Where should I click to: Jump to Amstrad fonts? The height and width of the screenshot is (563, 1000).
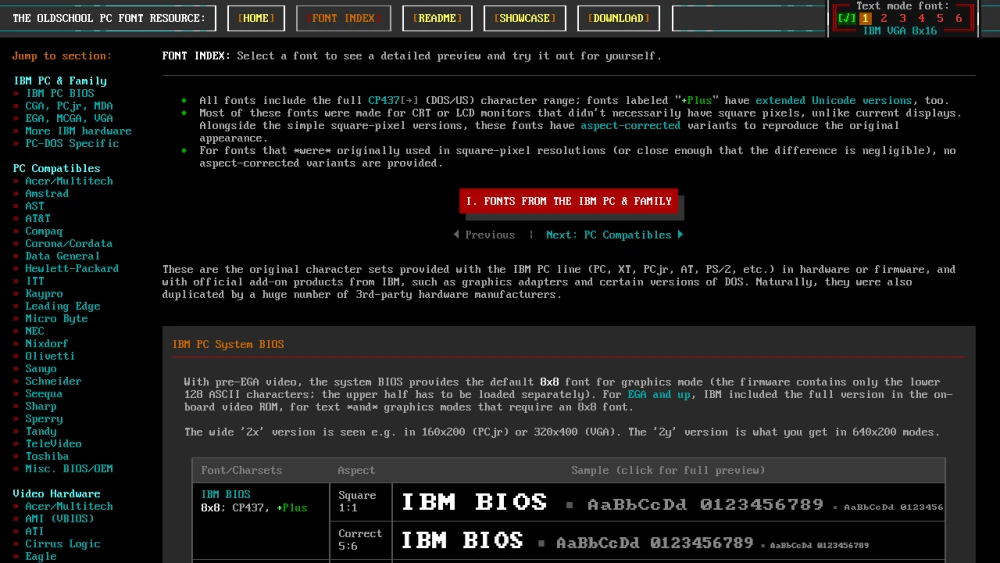[x=47, y=193]
